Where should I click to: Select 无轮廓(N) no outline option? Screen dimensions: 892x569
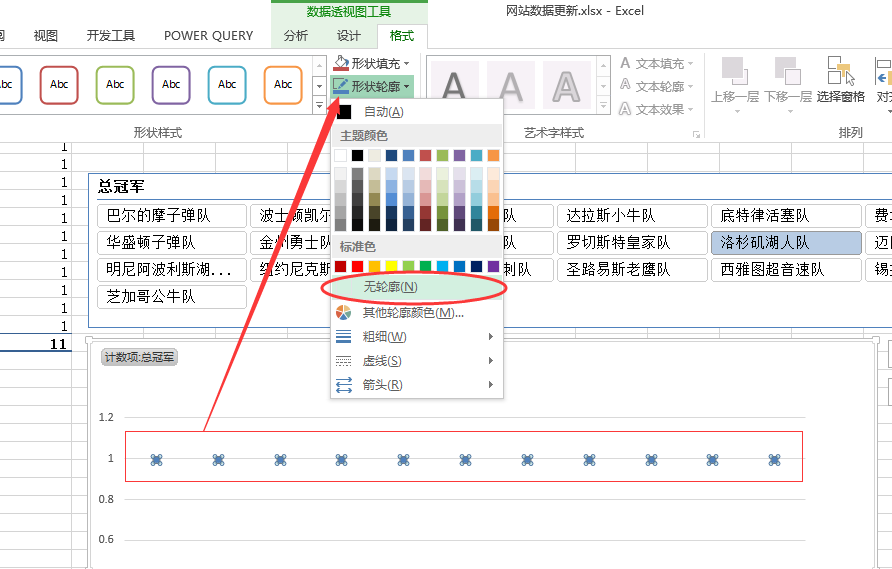(417, 287)
